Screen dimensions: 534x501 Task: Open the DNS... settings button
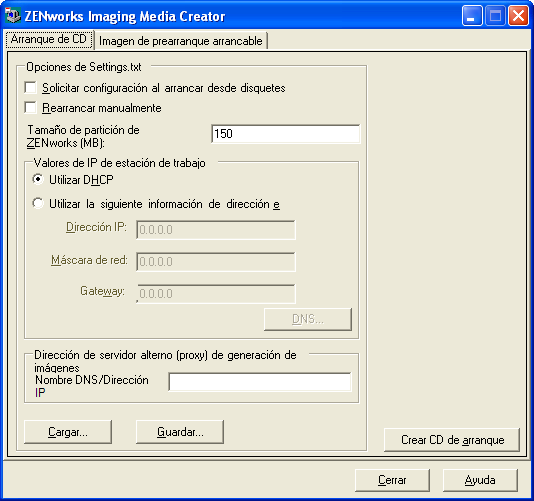click(x=308, y=319)
